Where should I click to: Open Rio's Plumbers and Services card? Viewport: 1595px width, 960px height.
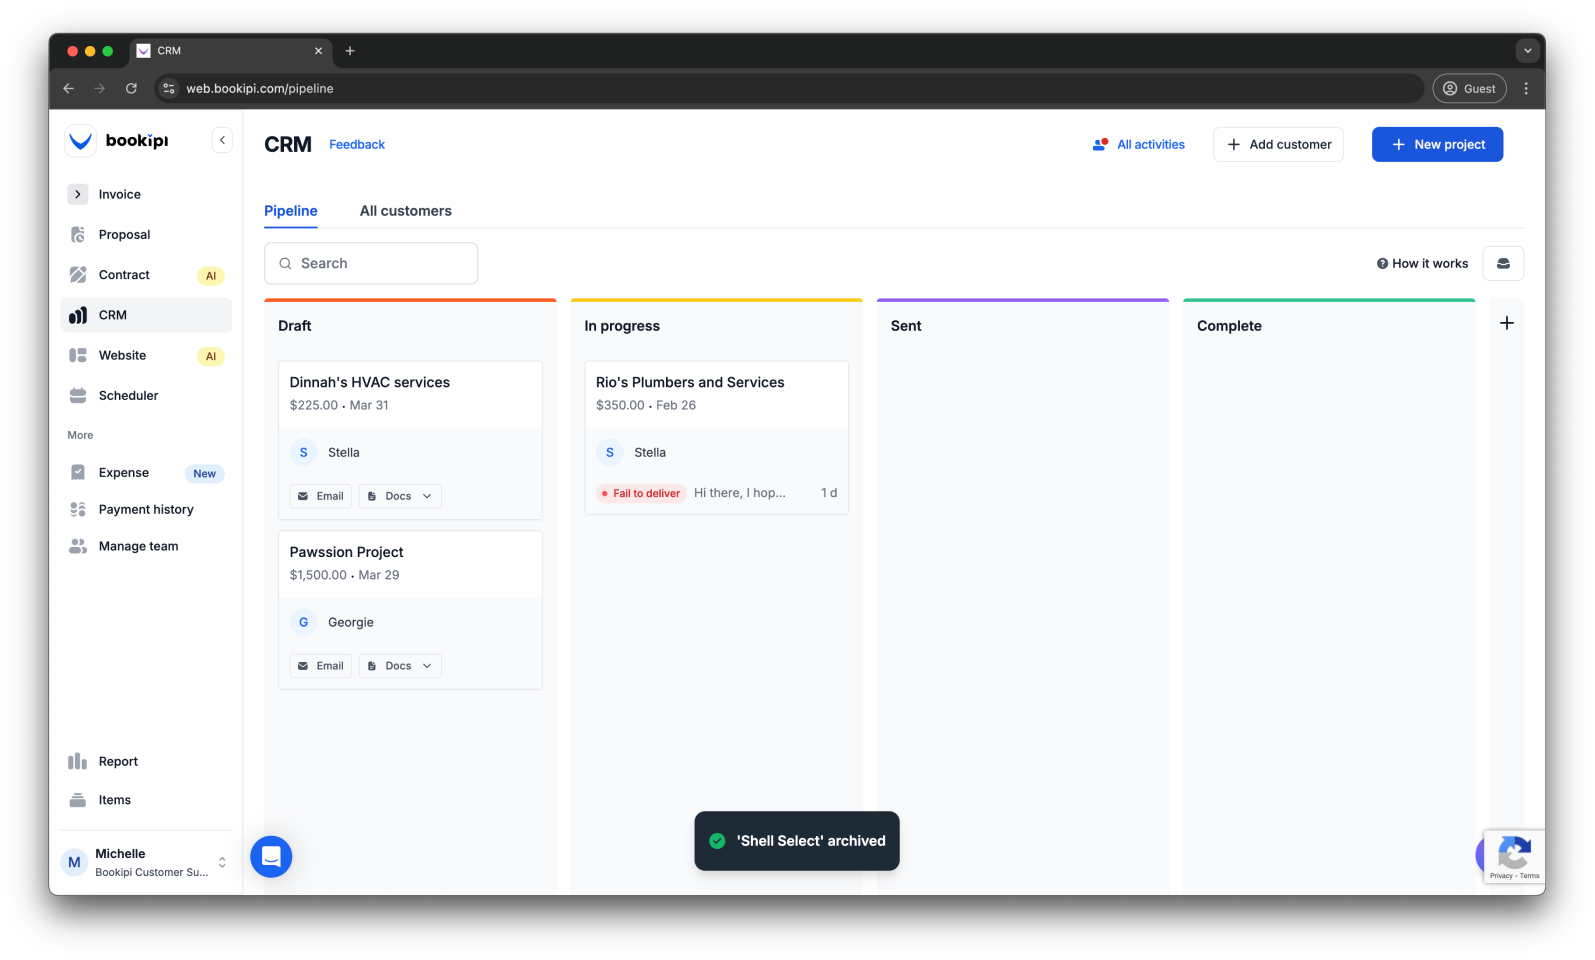716,438
